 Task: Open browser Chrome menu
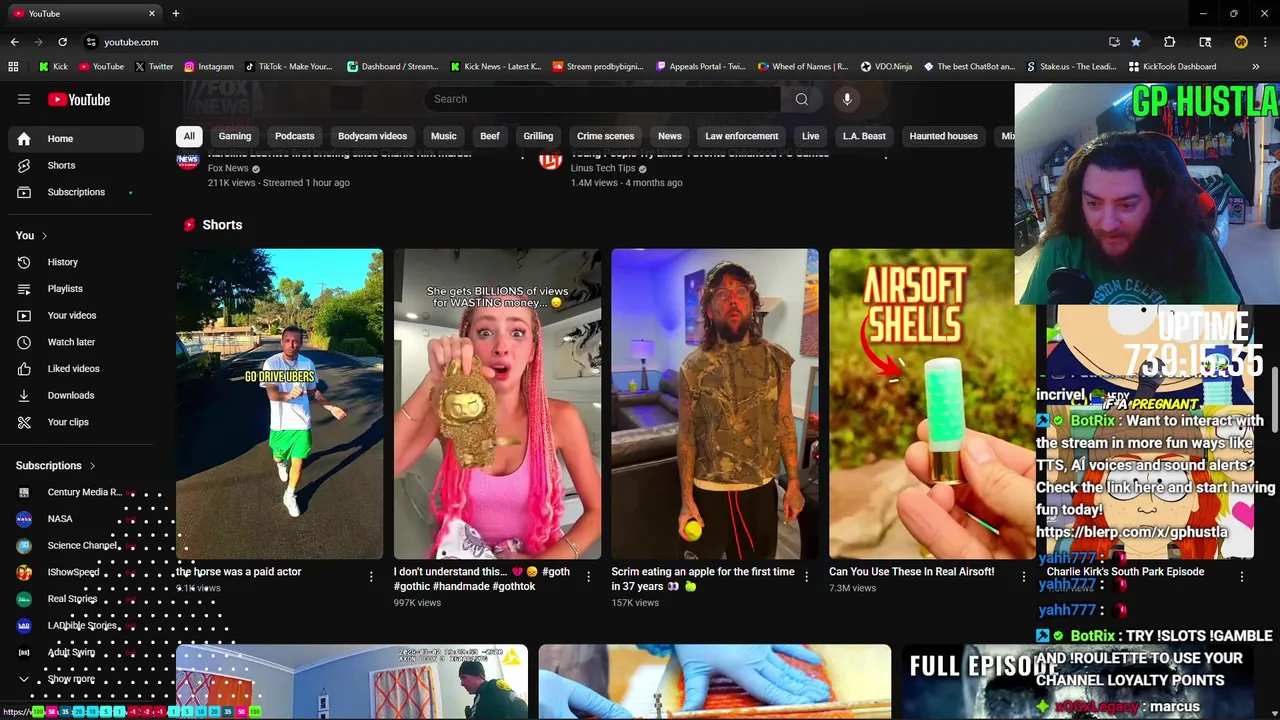click(1265, 42)
